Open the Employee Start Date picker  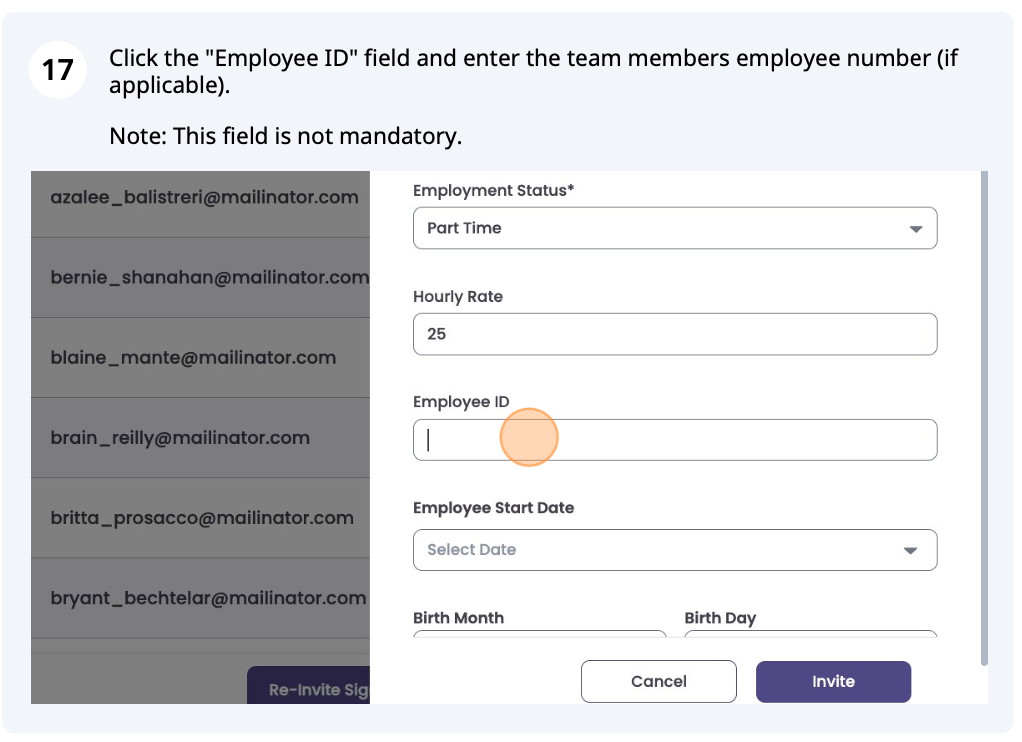(x=674, y=550)
